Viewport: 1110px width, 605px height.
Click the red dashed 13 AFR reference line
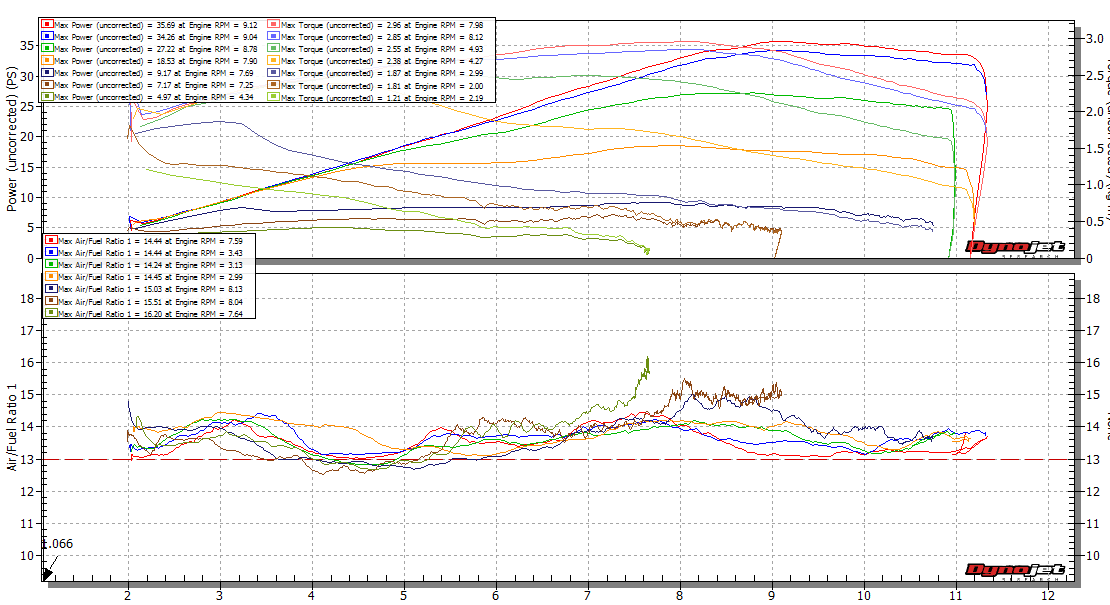pos(559,459)
